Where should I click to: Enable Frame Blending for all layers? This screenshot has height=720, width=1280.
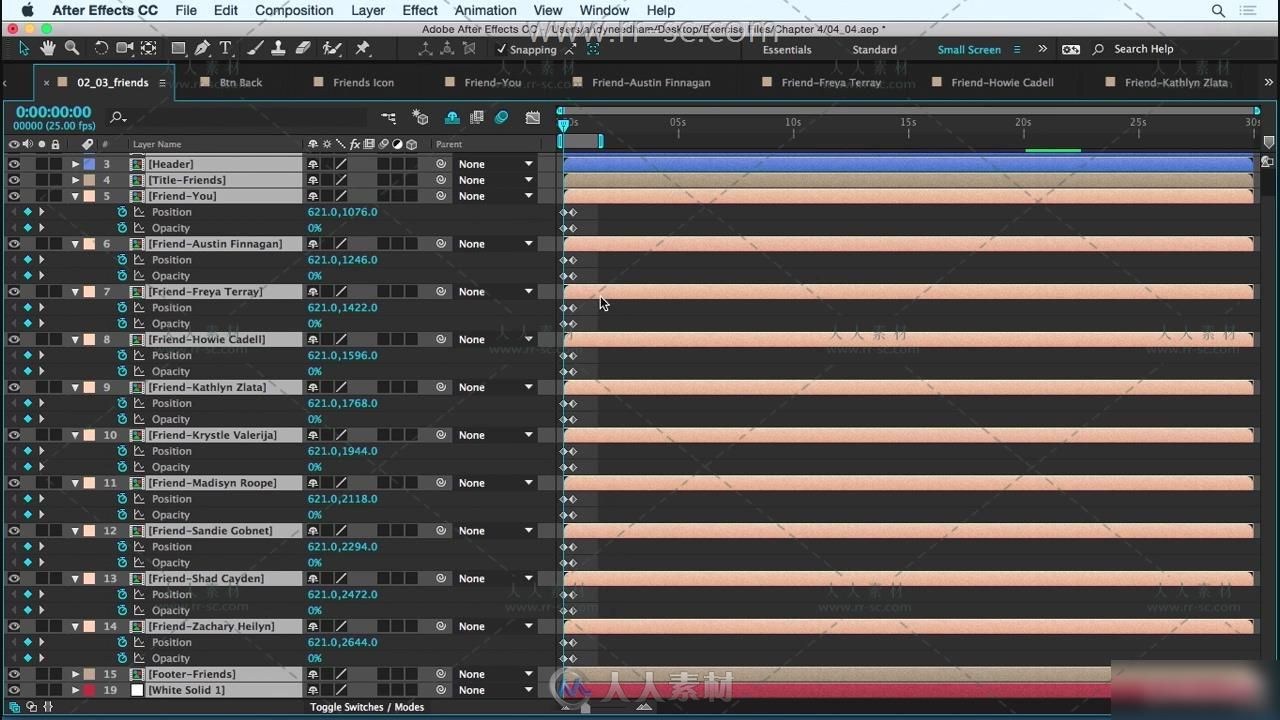[x=477, y=118]
